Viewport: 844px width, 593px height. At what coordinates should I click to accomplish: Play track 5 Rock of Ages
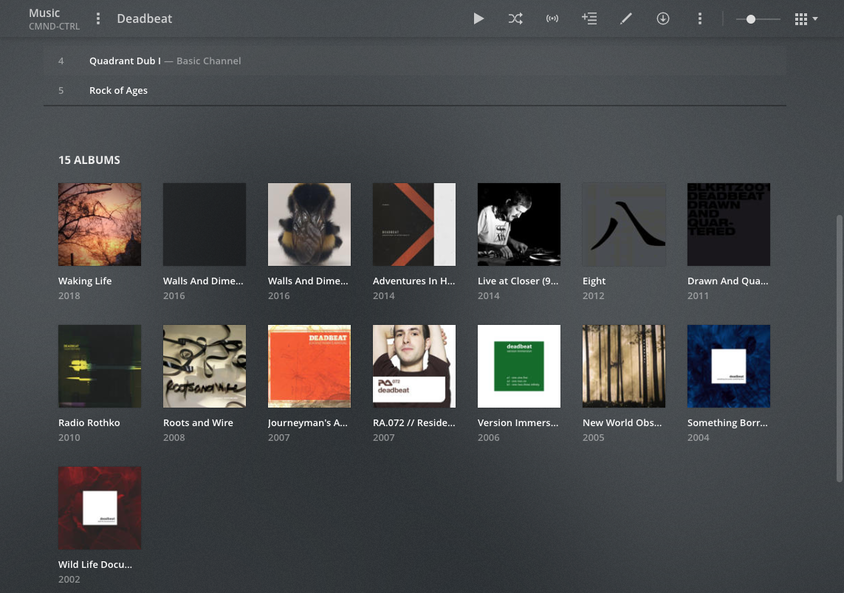point(118,91)
